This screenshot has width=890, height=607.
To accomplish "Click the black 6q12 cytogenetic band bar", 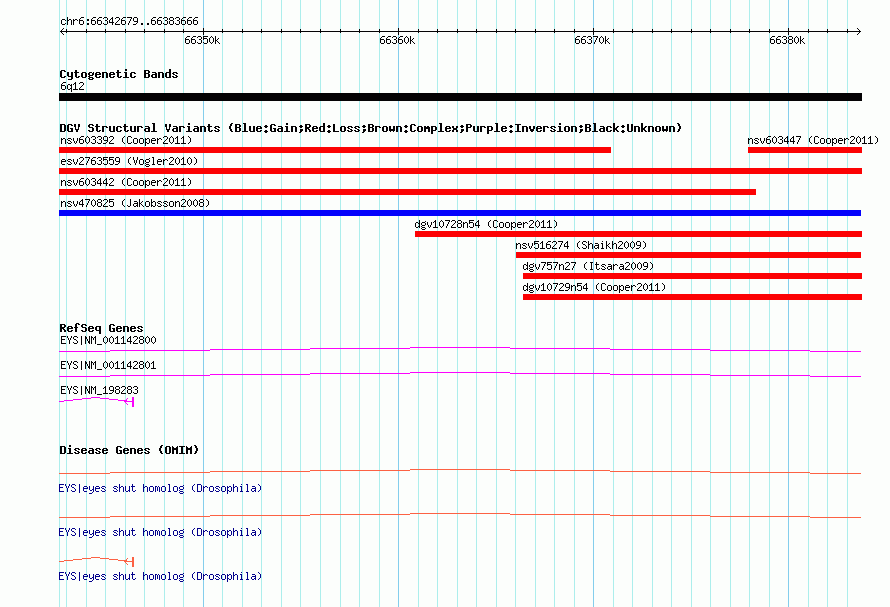I will click(x=460, y=97).
